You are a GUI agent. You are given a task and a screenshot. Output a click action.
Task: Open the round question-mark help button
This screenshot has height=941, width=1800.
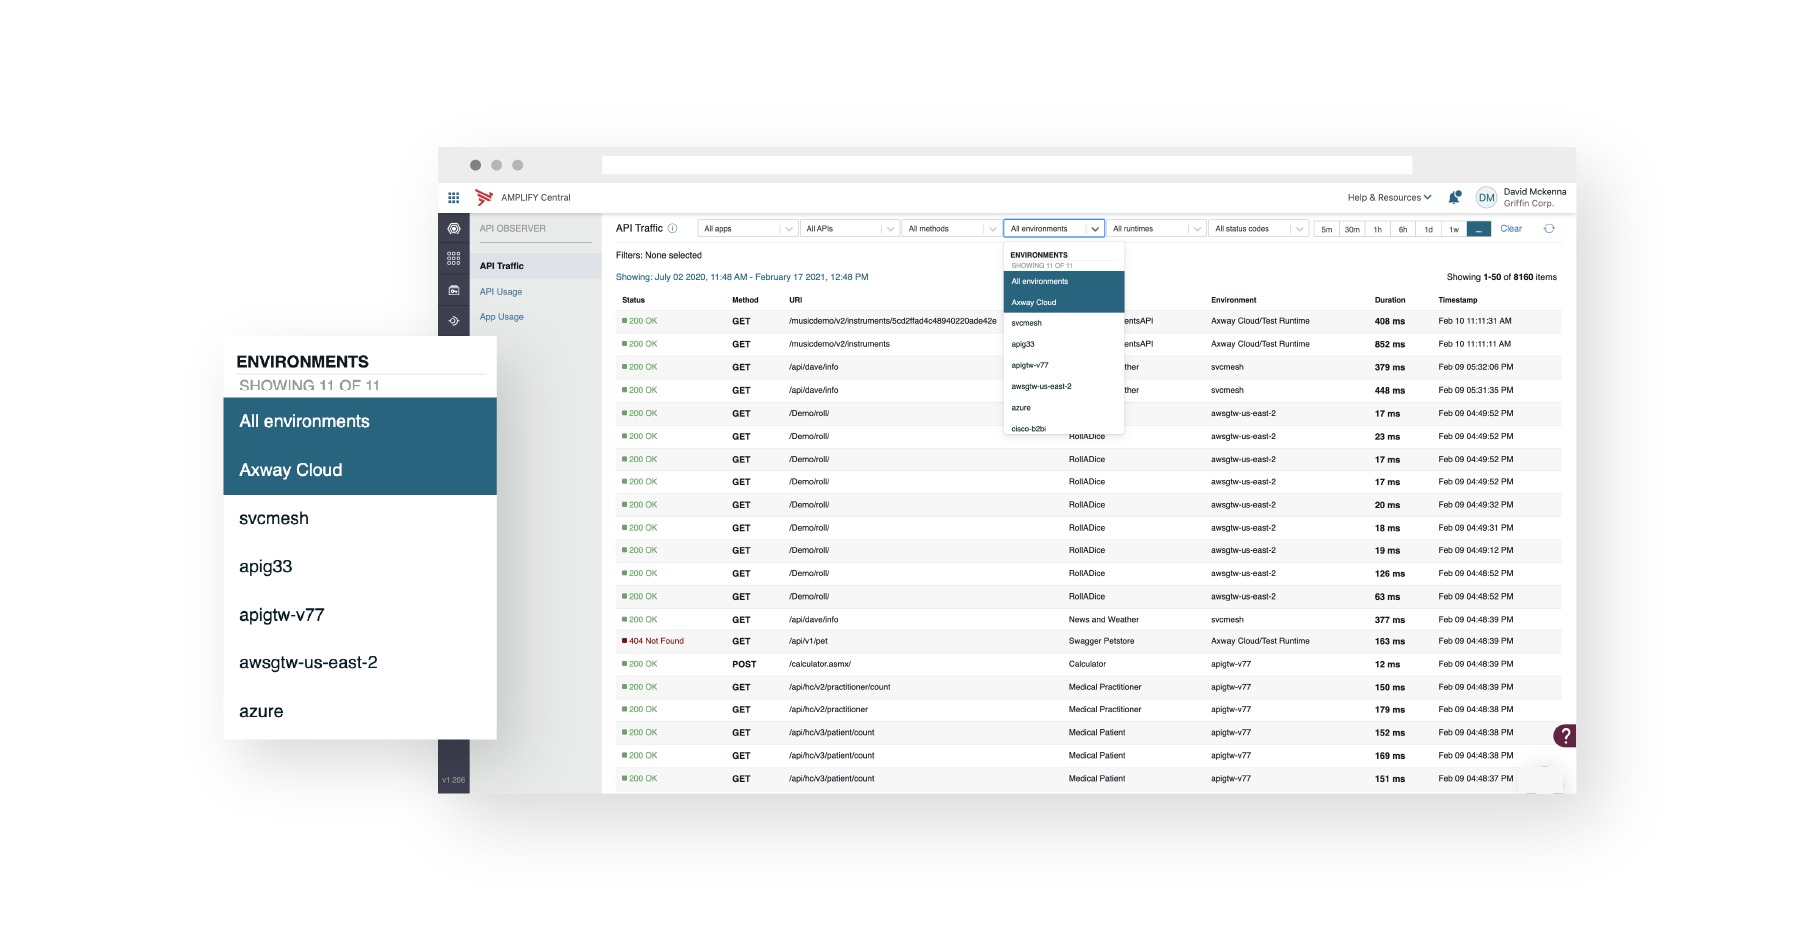(x=1565, y=736)
